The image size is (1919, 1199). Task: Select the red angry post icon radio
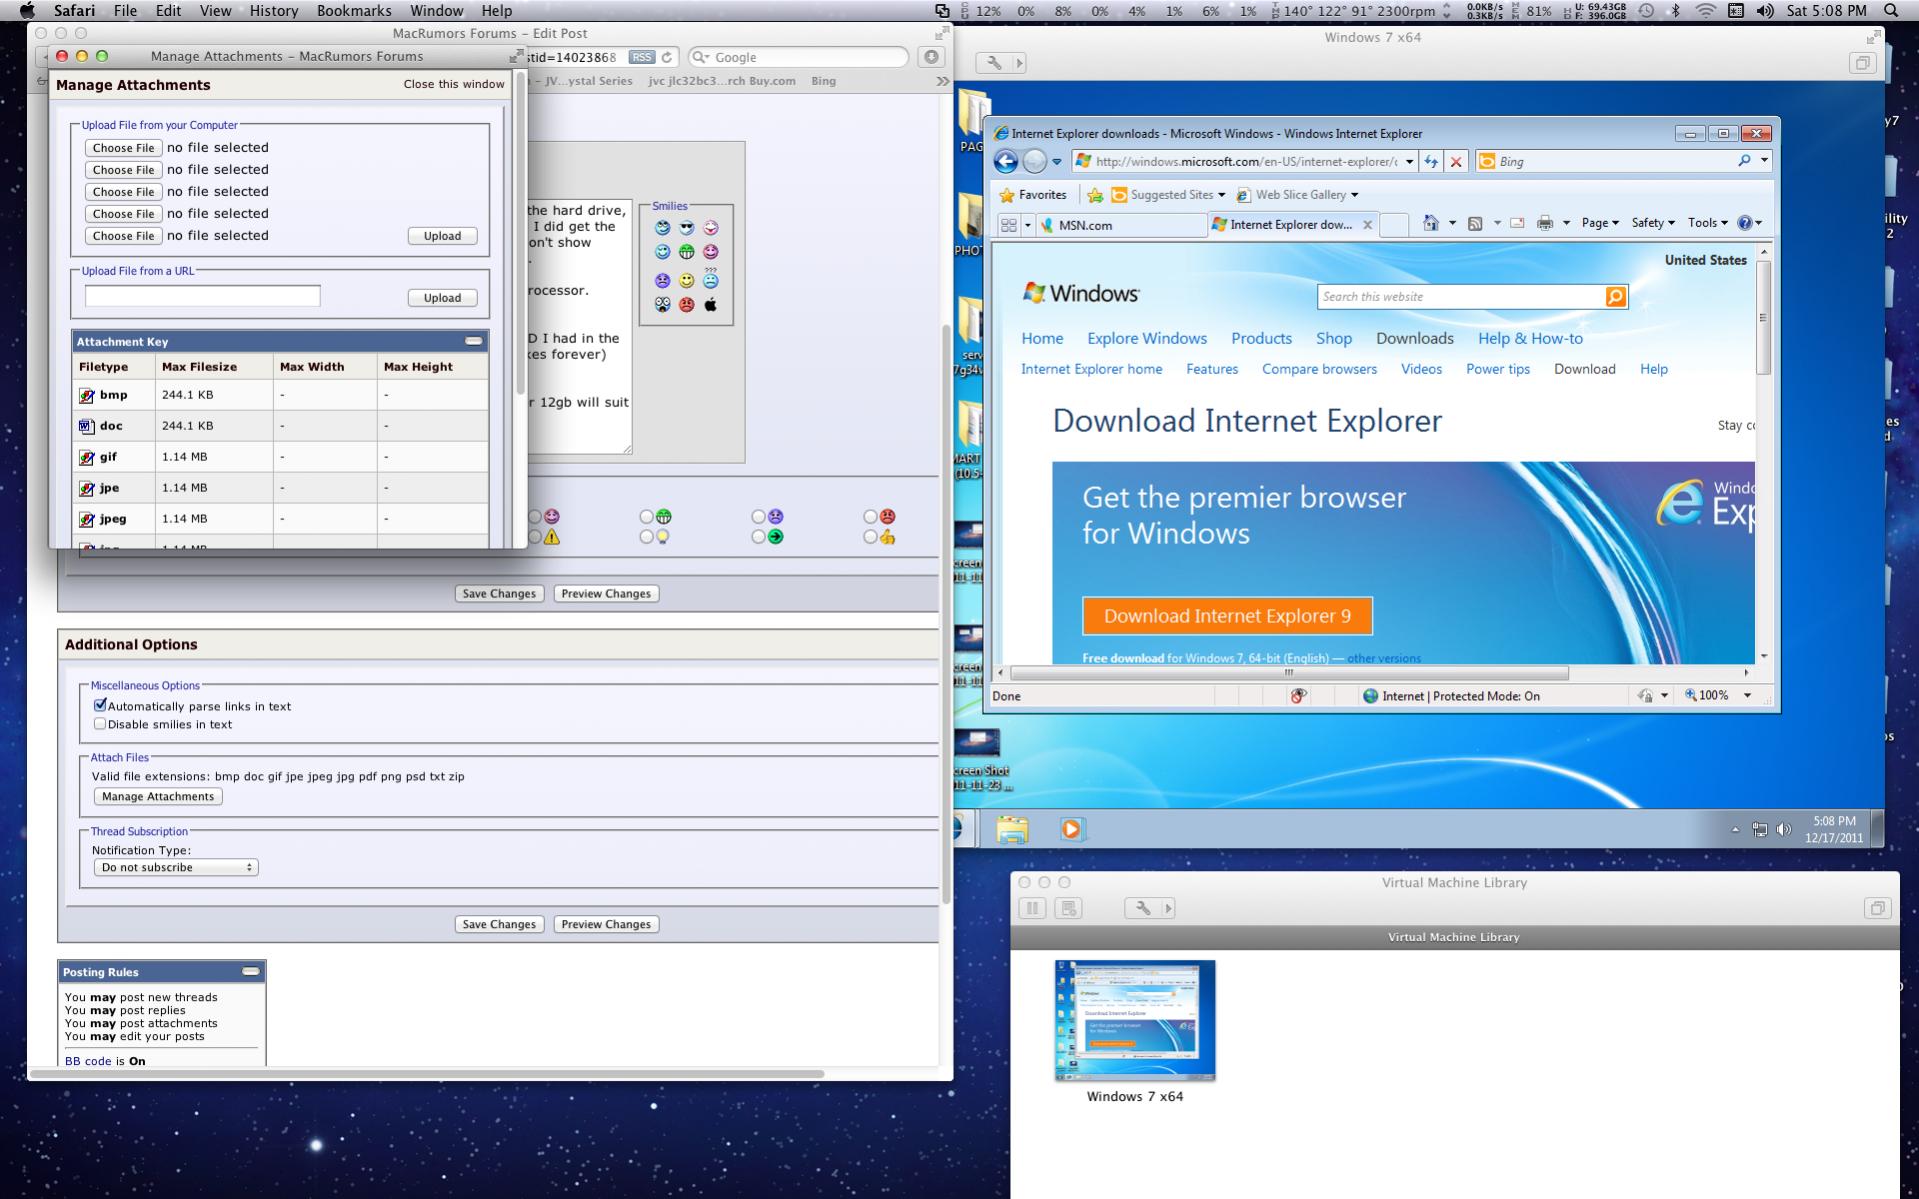[870, 517]
